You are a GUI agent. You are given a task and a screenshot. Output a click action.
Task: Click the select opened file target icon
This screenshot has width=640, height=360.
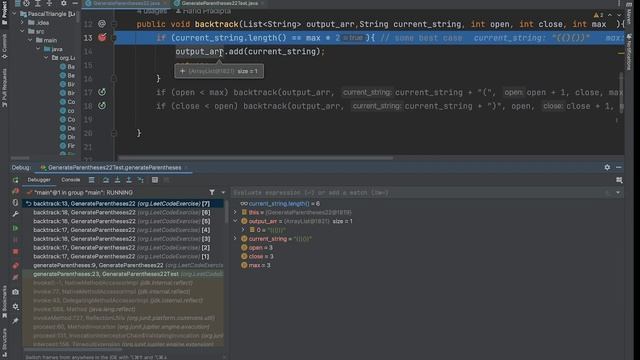click(x=26, y=3)
